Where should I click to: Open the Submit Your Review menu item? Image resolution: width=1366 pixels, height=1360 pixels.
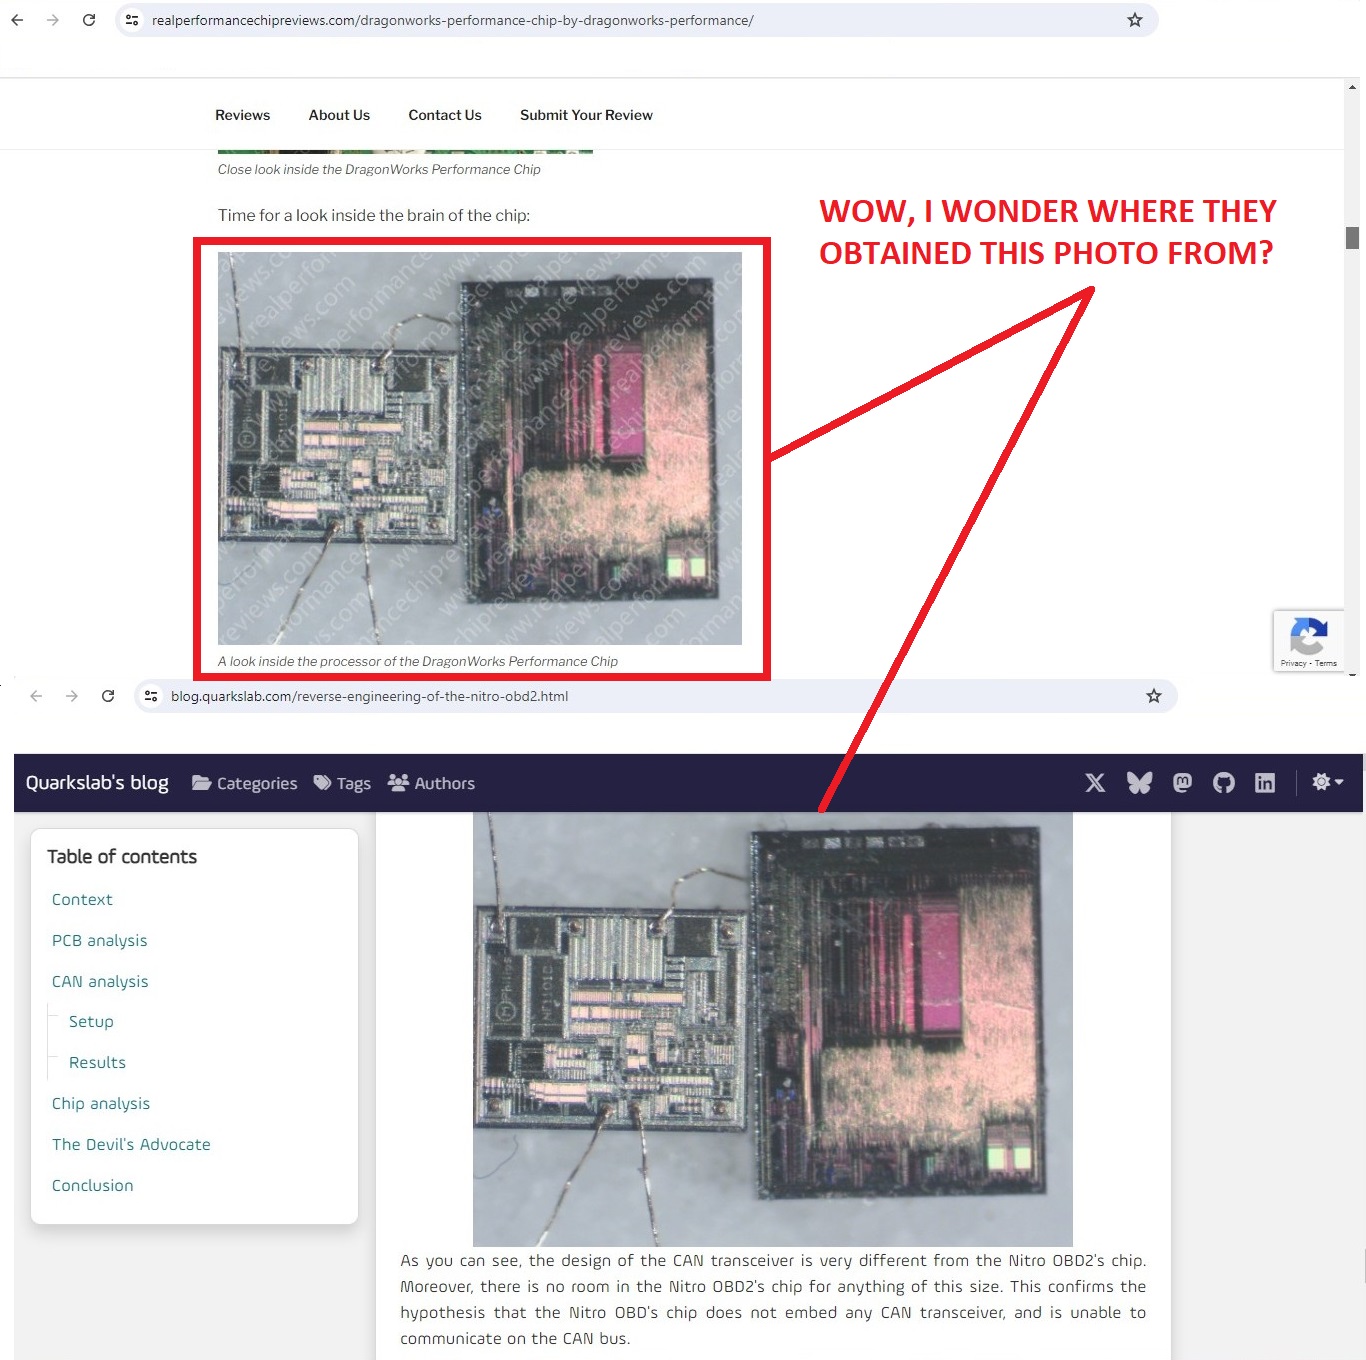(586, 115)
